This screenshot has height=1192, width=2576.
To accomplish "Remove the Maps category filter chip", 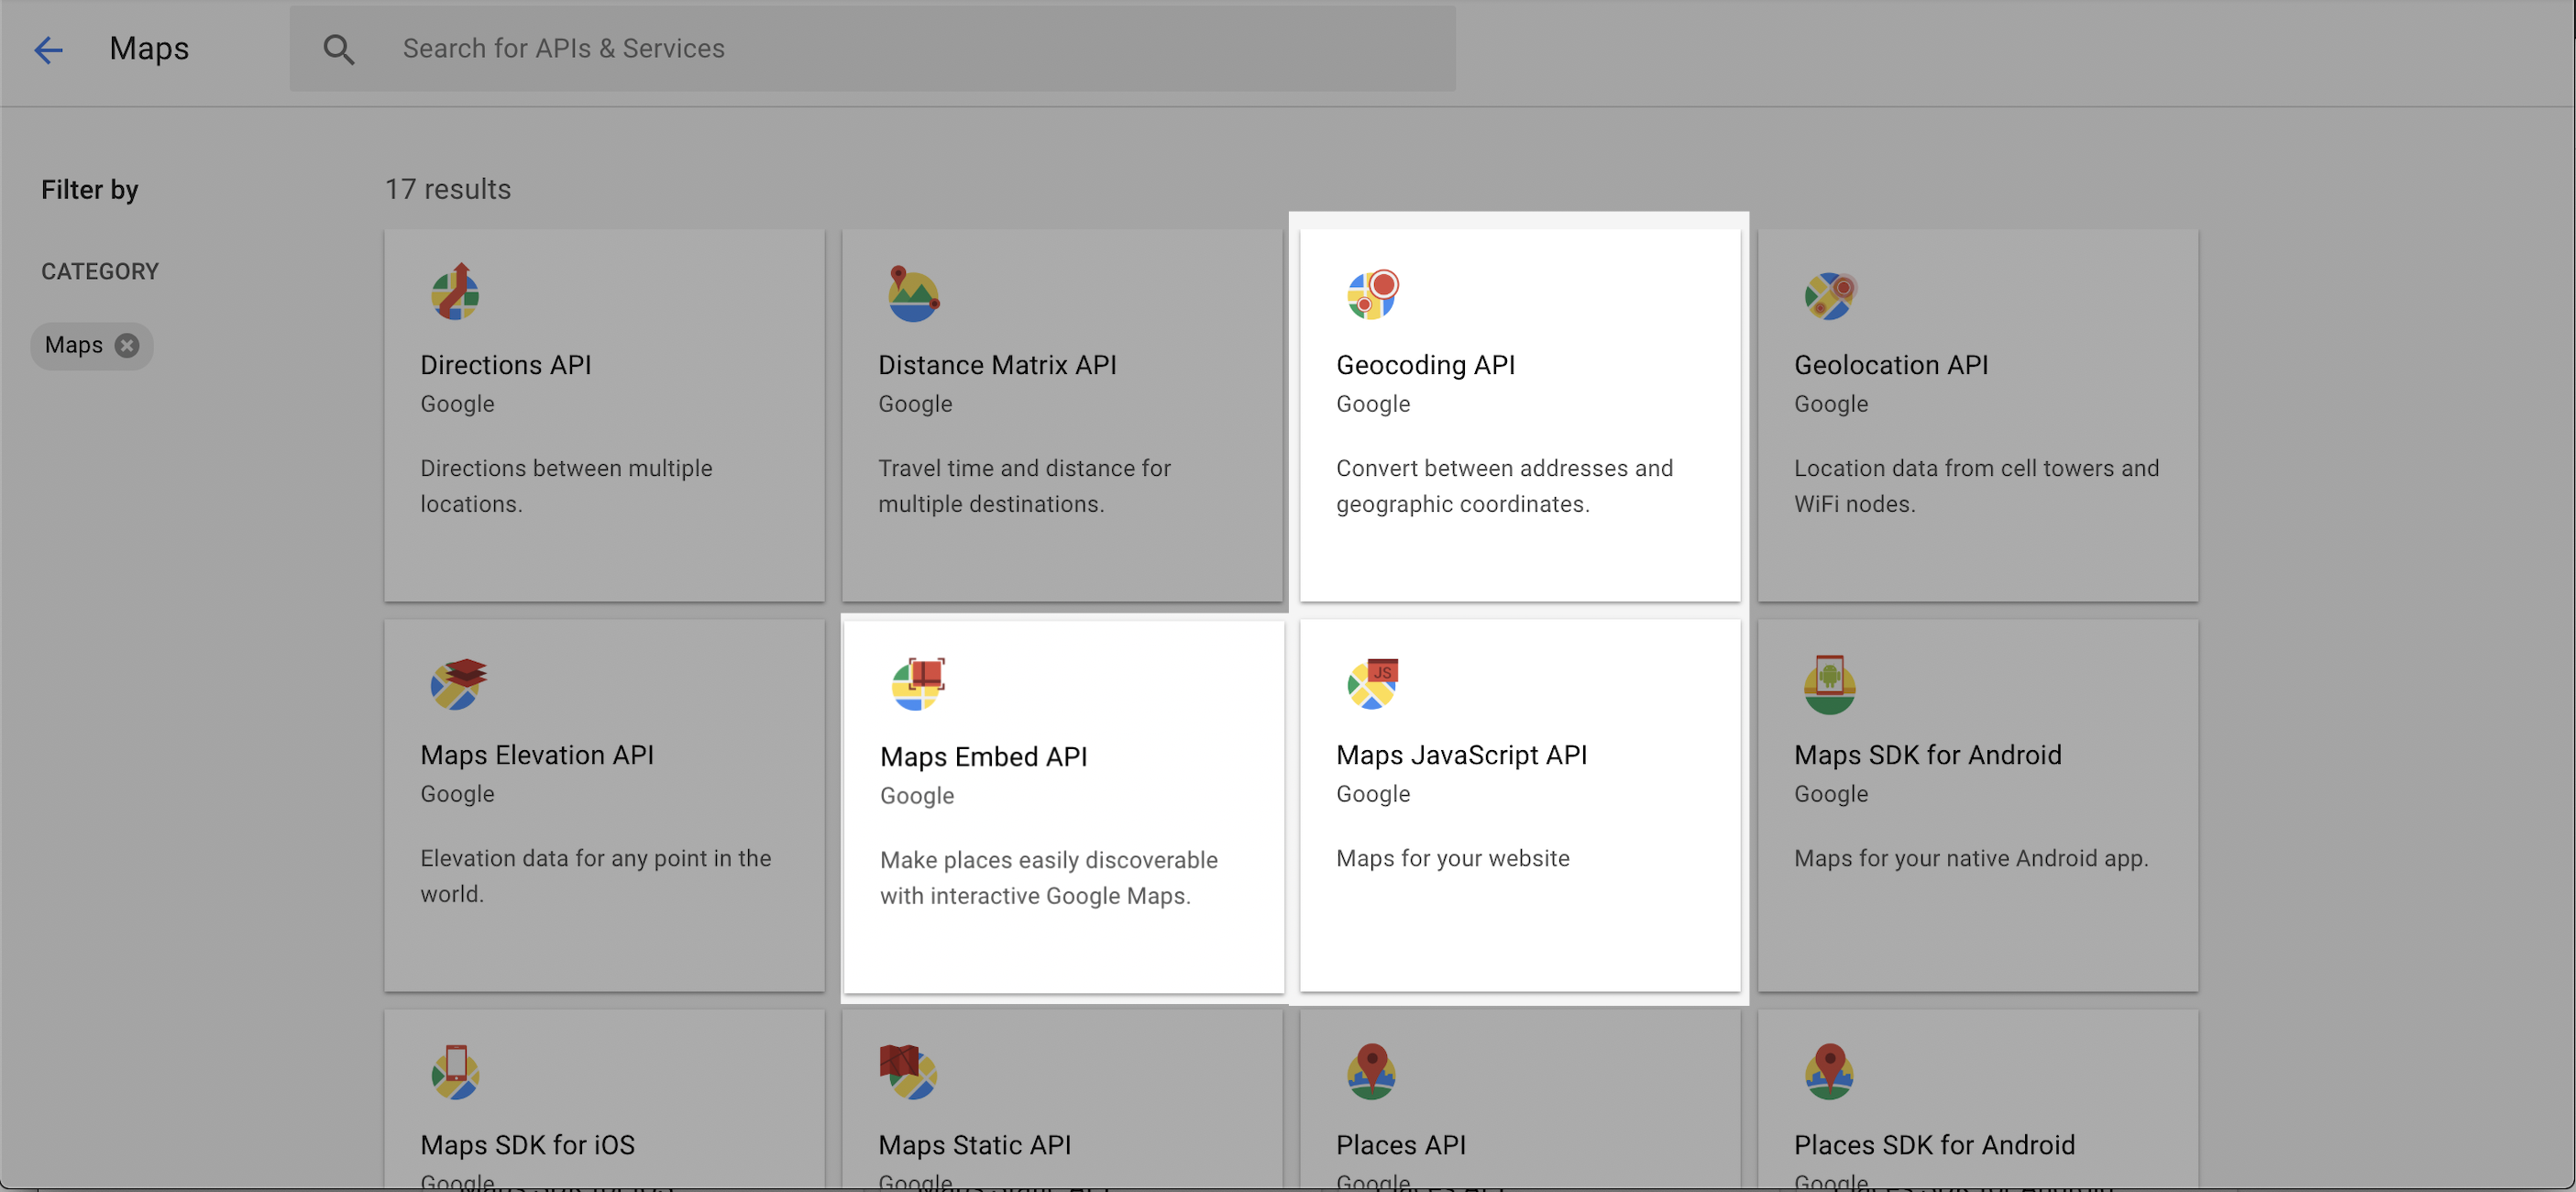I will point(127,345).
